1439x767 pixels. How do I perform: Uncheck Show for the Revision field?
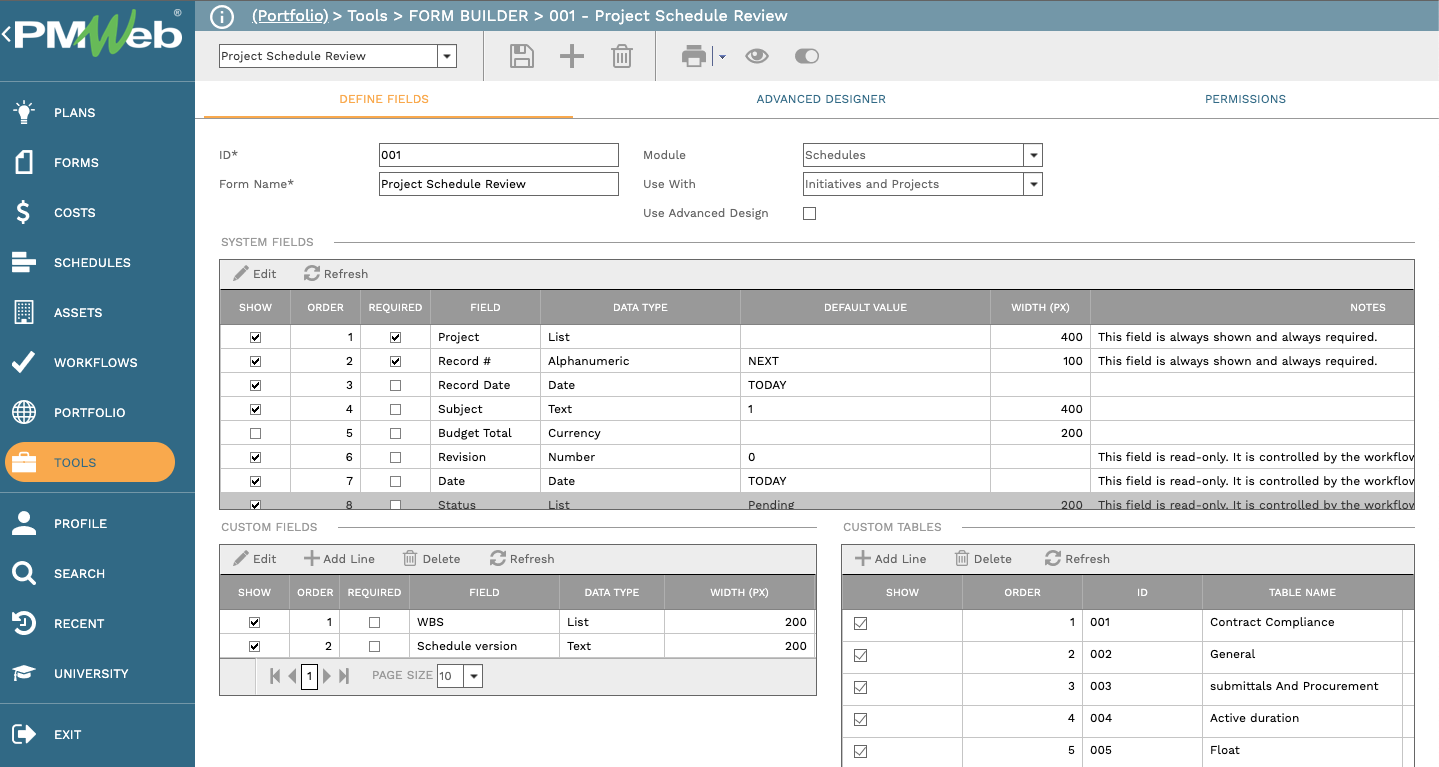255,458
